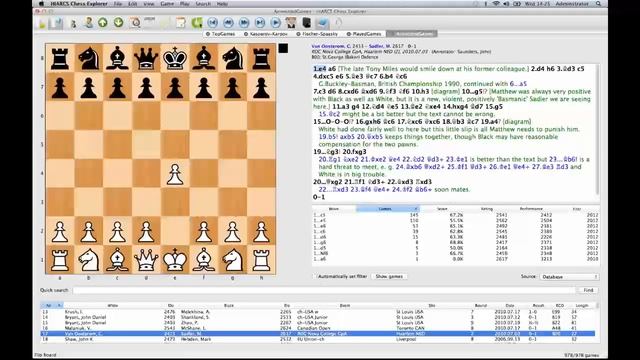Click the 15.Bc2 variation in notation
Viewport: 640px width, 360px height.
(x=329, y=114)
